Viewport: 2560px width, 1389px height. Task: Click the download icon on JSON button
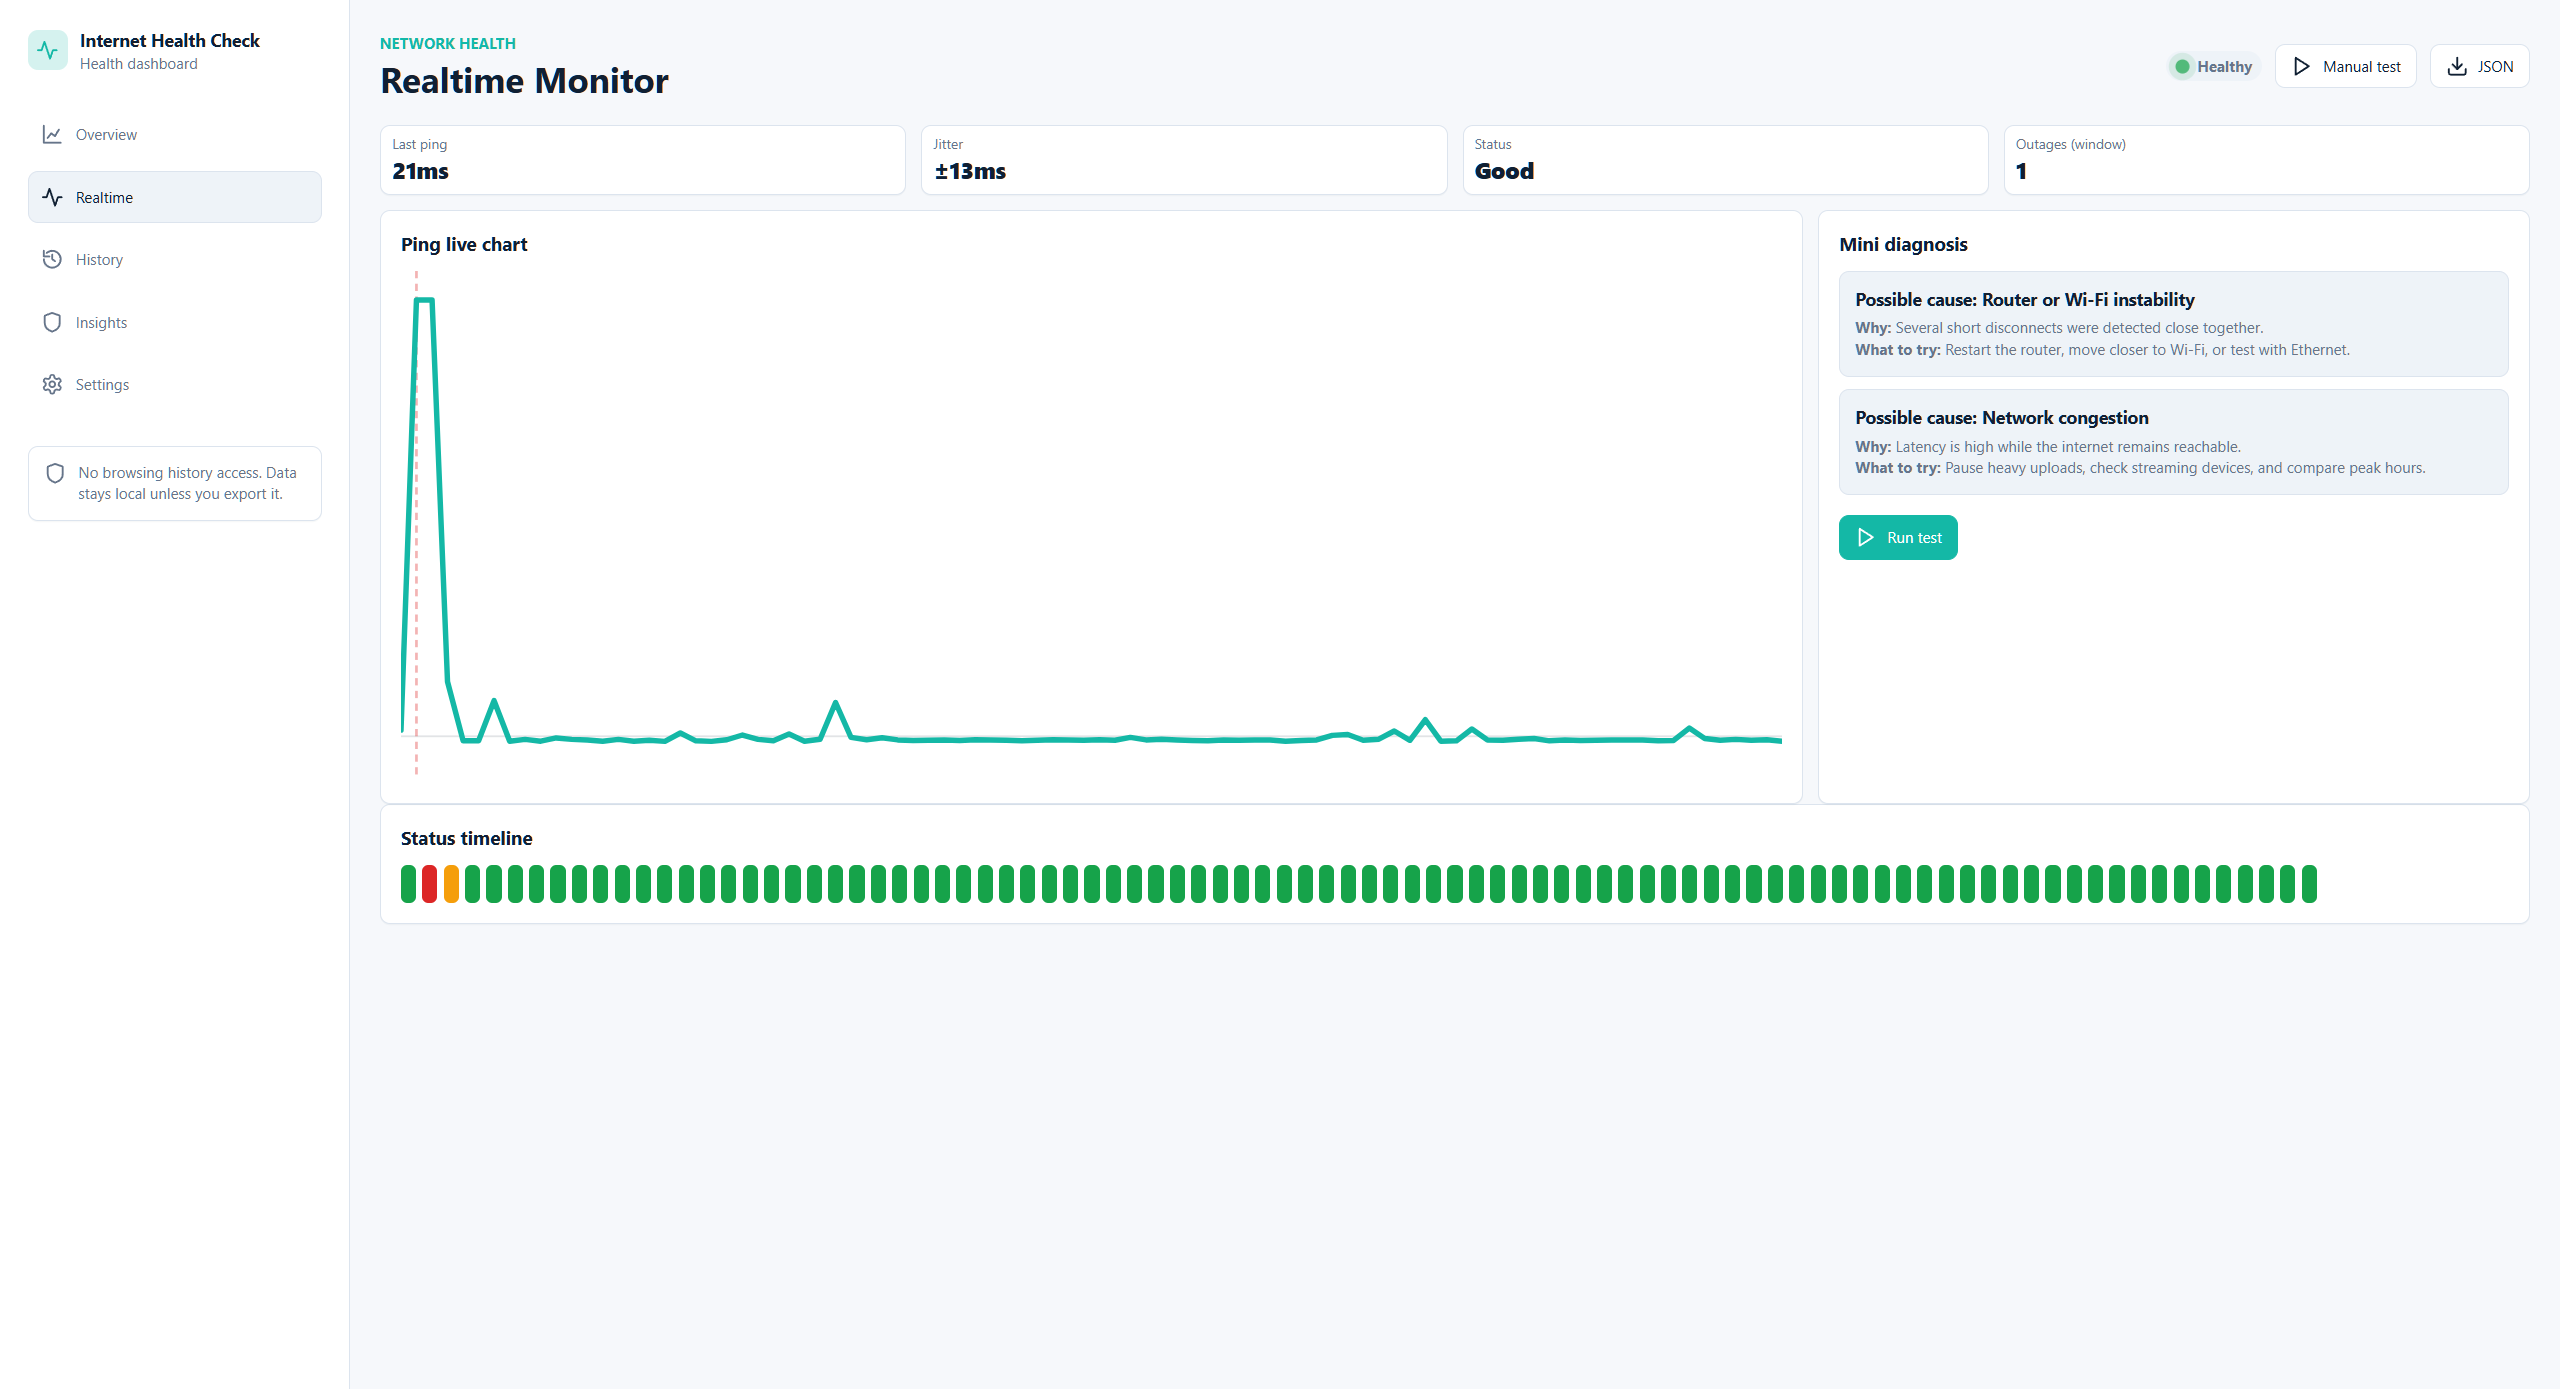tap(2457, 66)
